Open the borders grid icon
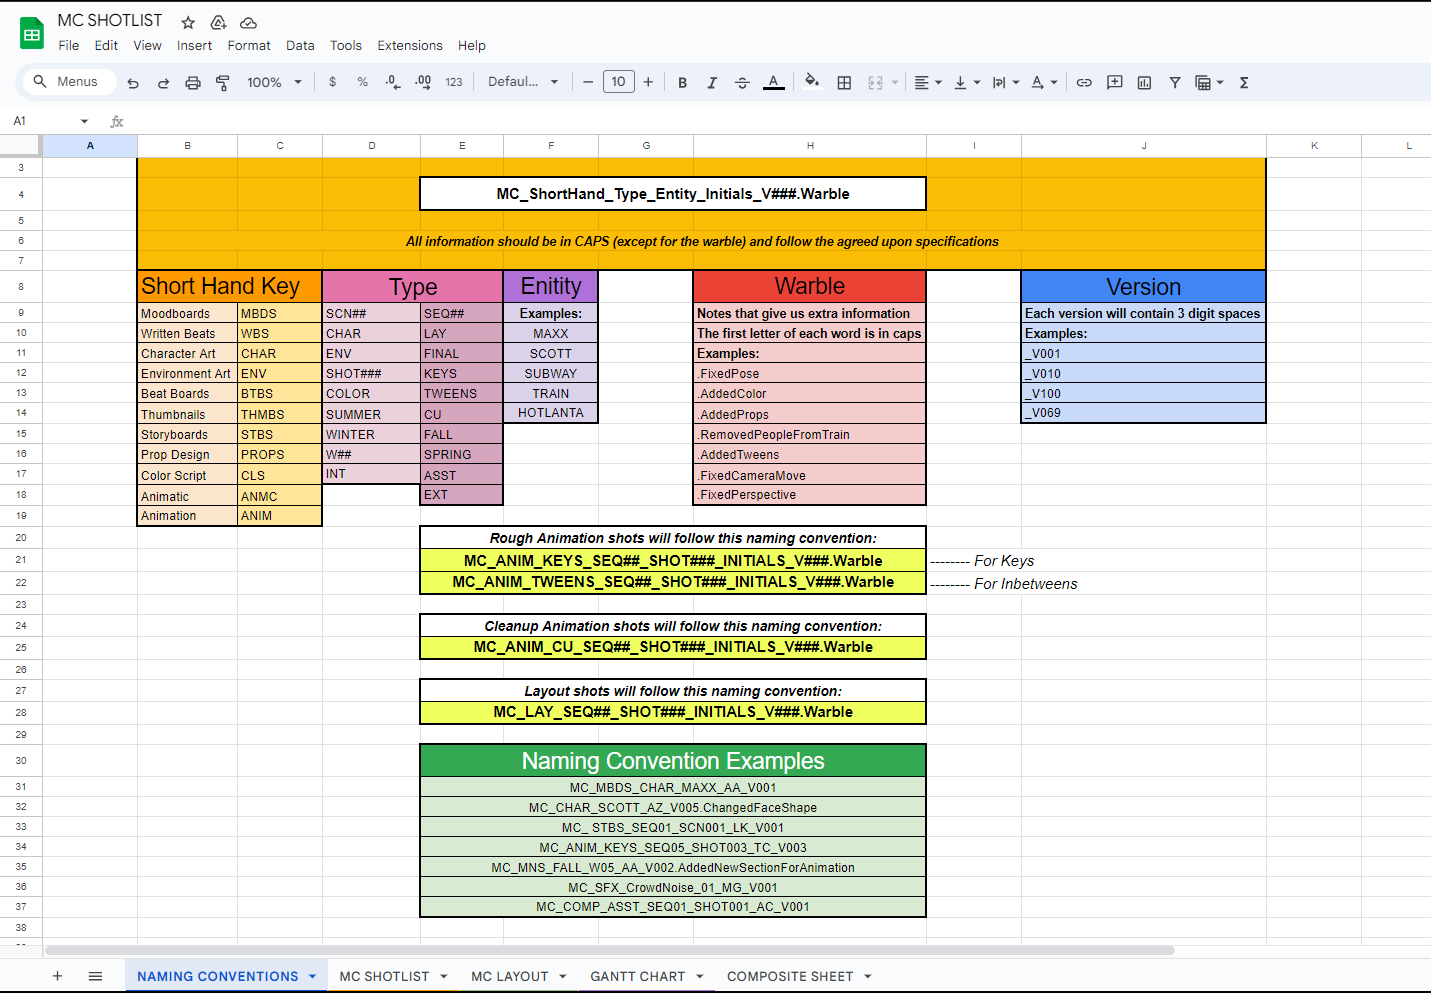The width and height of the screenshot is (1431, 993). [x=844, y=83]
